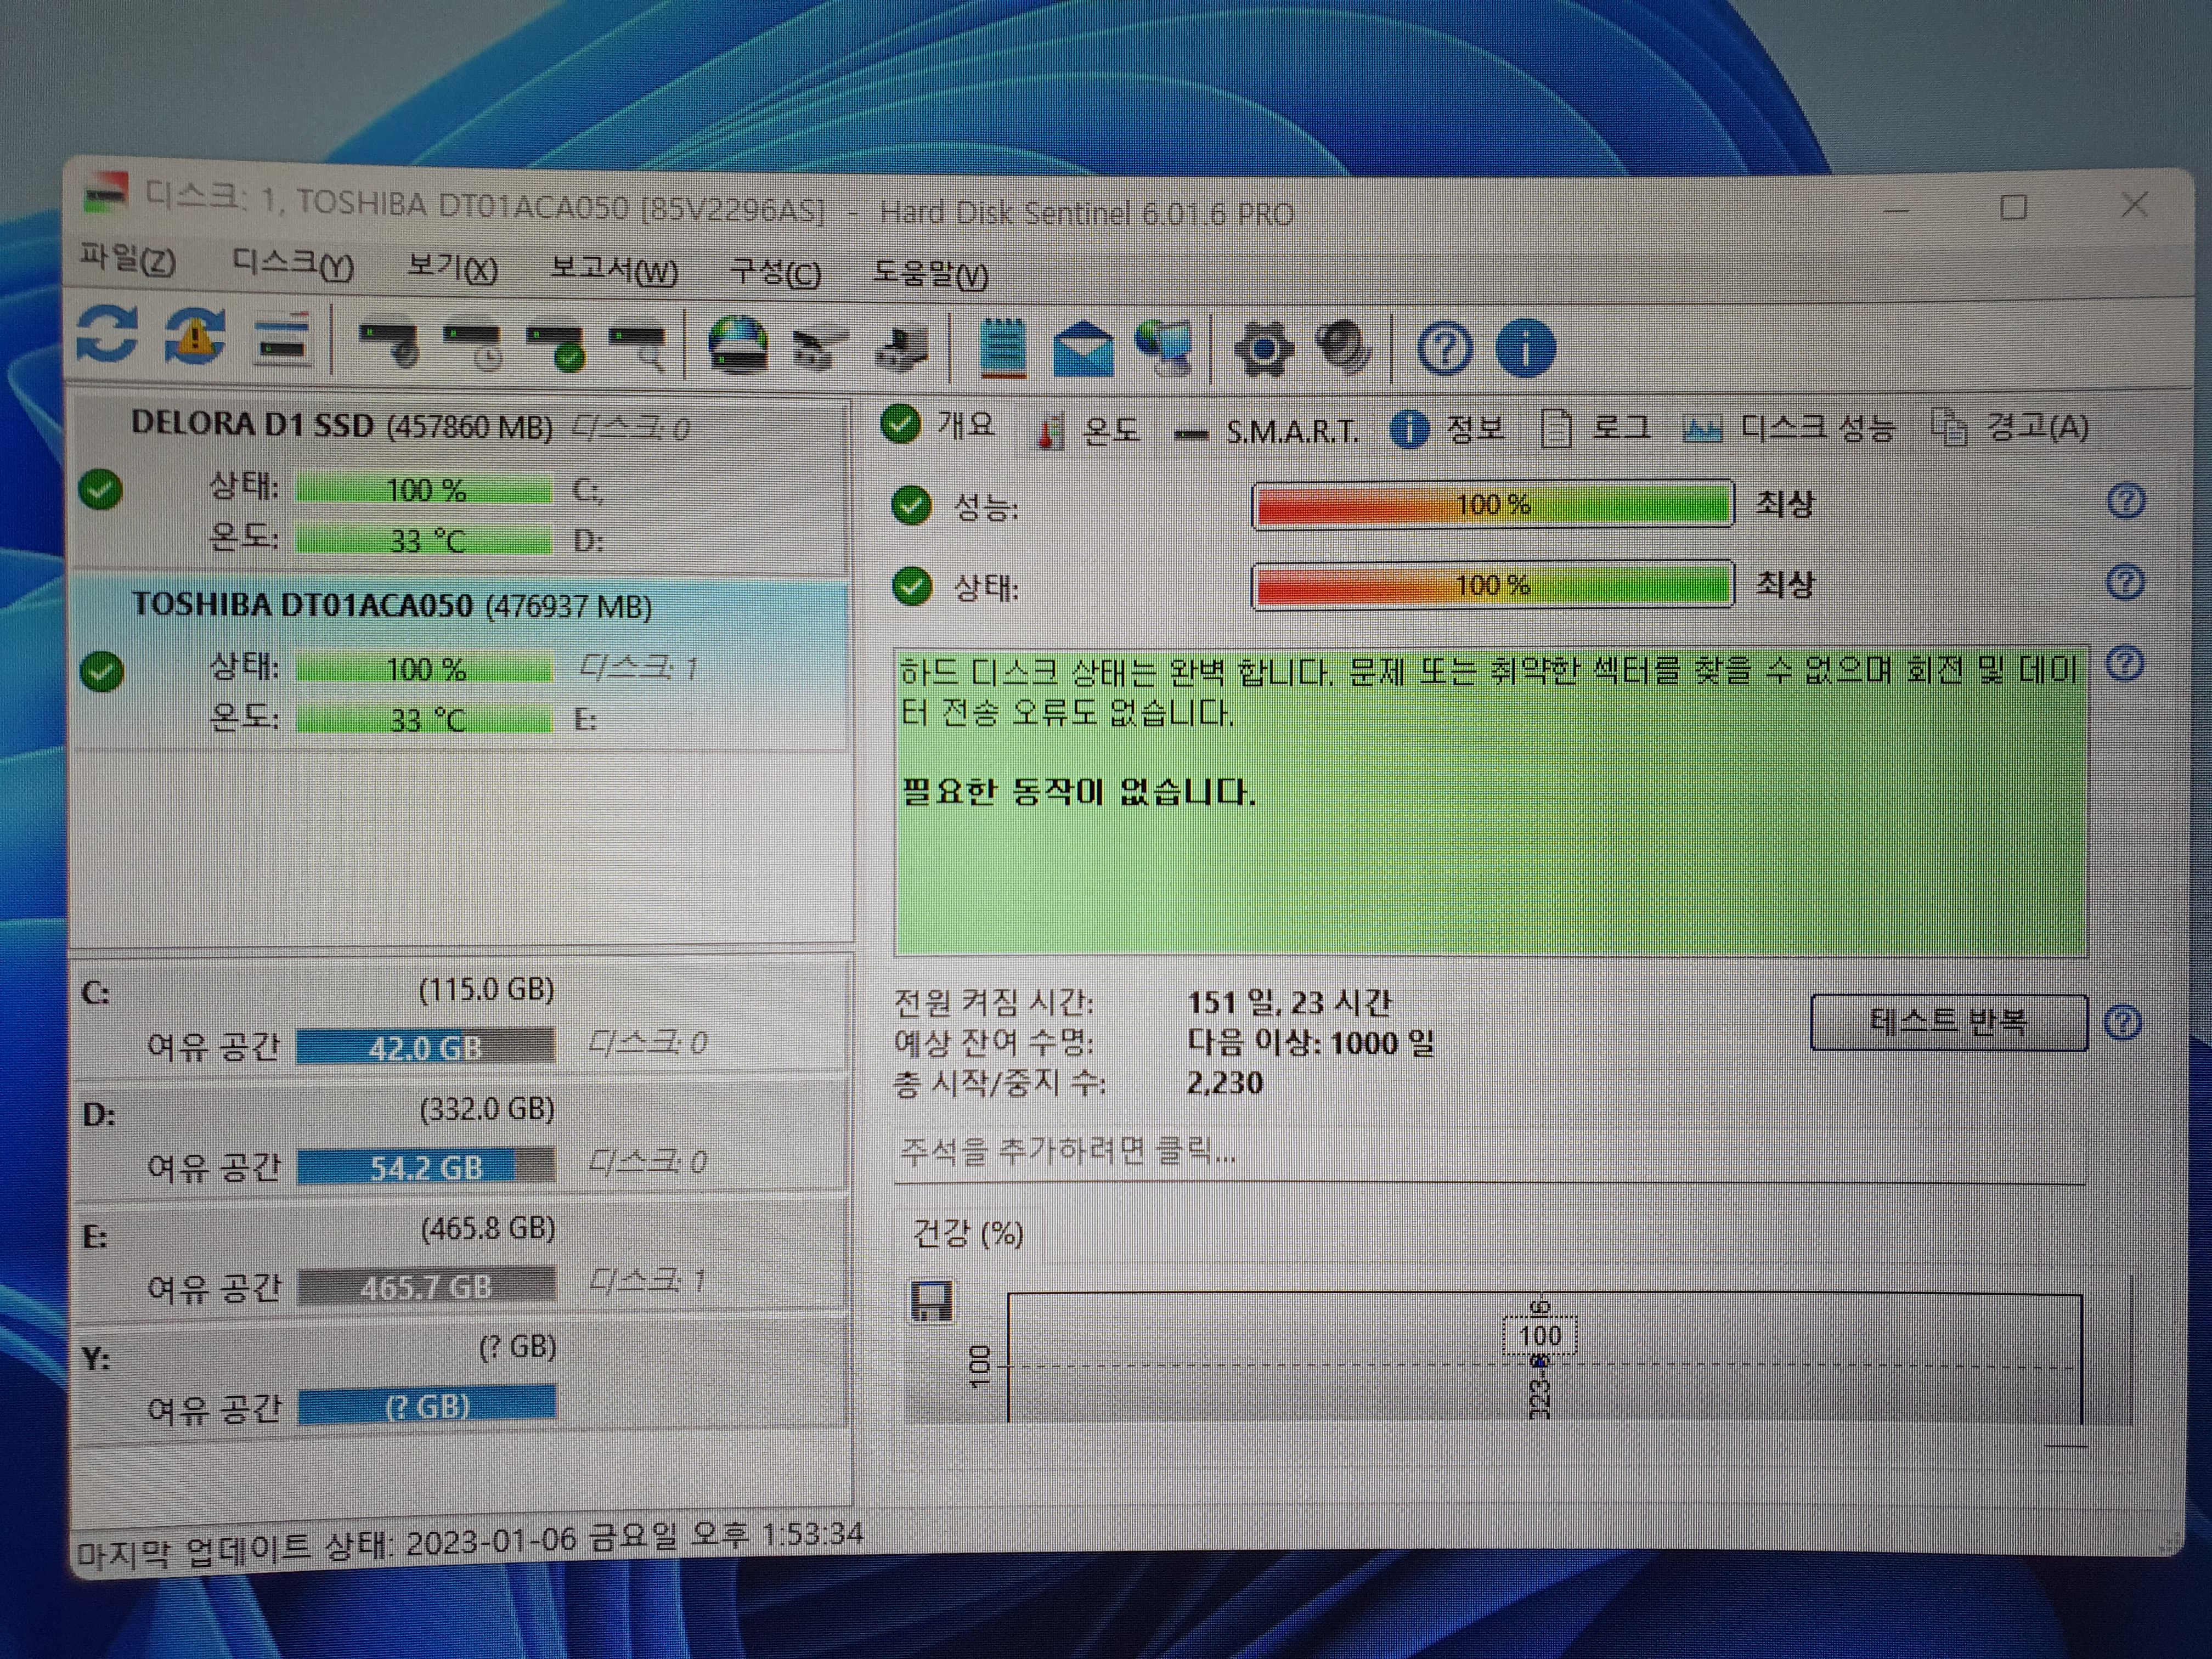Screen dimensions: 2212x1659
Task: Switch to the S.M.A.R.T. tab
Action: click(x=1266, y=432)
